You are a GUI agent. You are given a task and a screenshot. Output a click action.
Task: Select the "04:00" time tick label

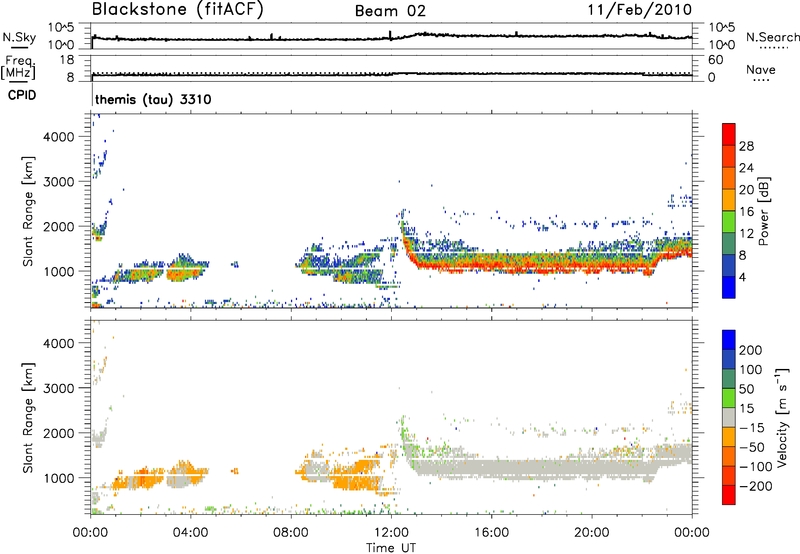190,533
